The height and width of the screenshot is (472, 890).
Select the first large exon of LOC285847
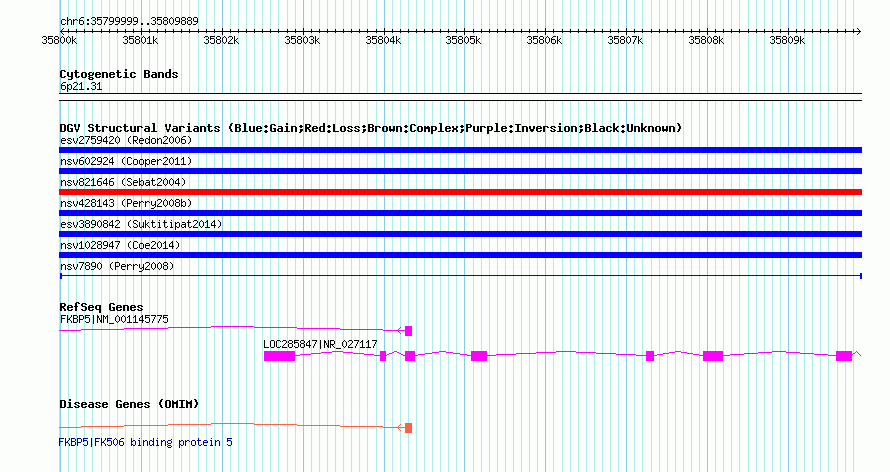click(x=279, y=356)
